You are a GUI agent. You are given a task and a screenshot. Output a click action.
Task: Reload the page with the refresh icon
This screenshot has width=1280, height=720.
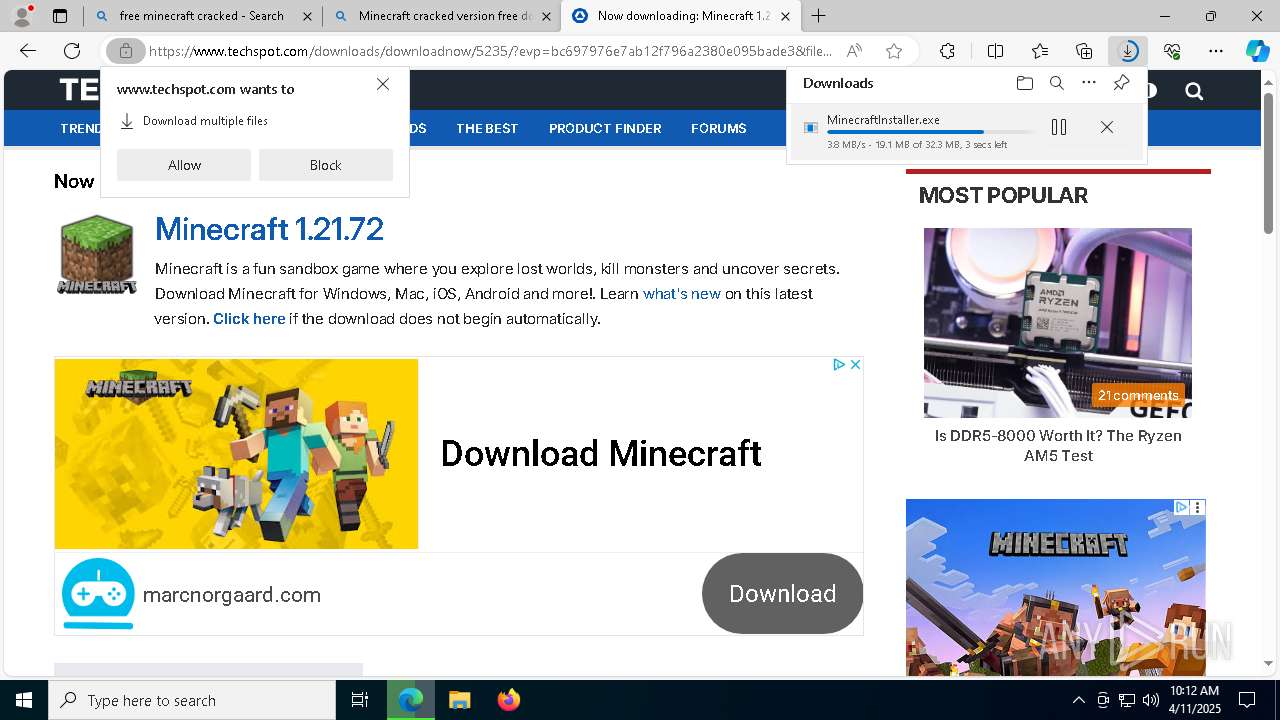click(72, 51)
